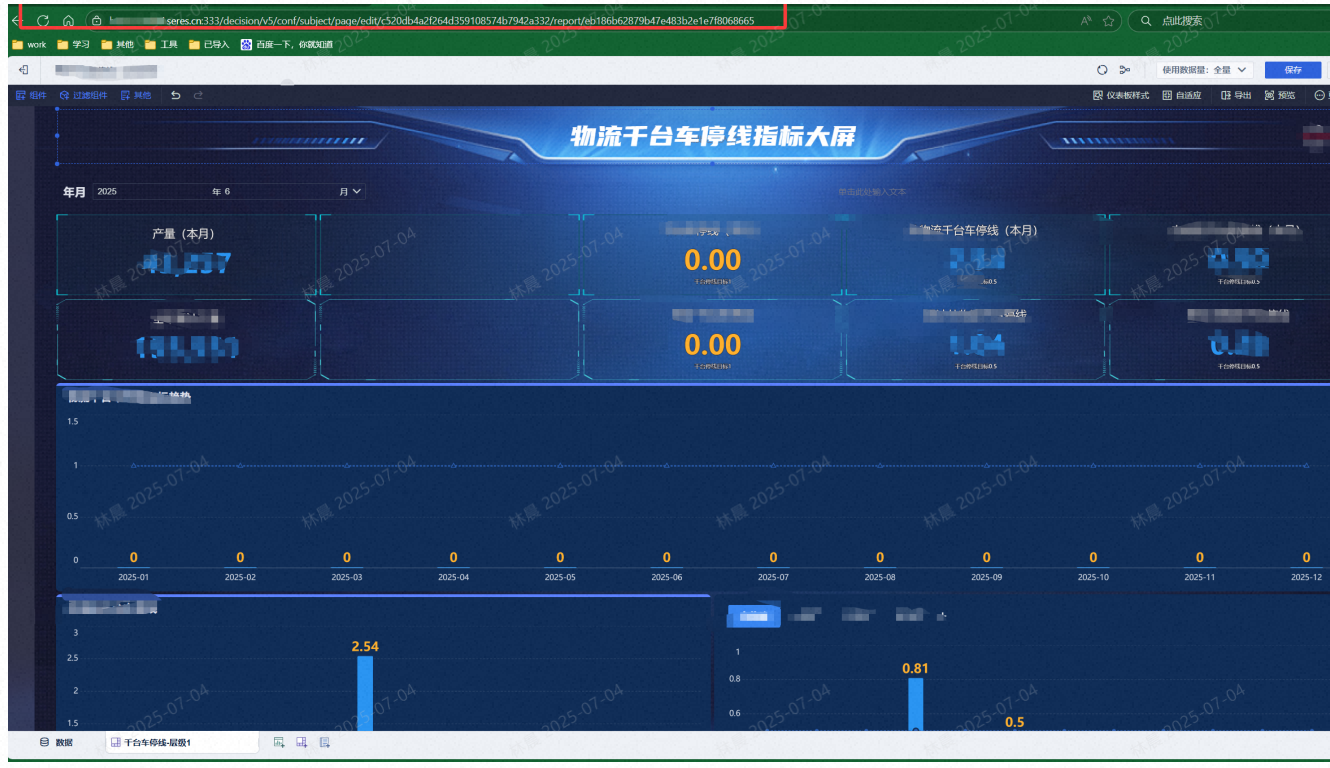Screen dimensions: 1330x768
Task: Open the 过滤组件 filter components menu
Action: click(x=83, y=95)
